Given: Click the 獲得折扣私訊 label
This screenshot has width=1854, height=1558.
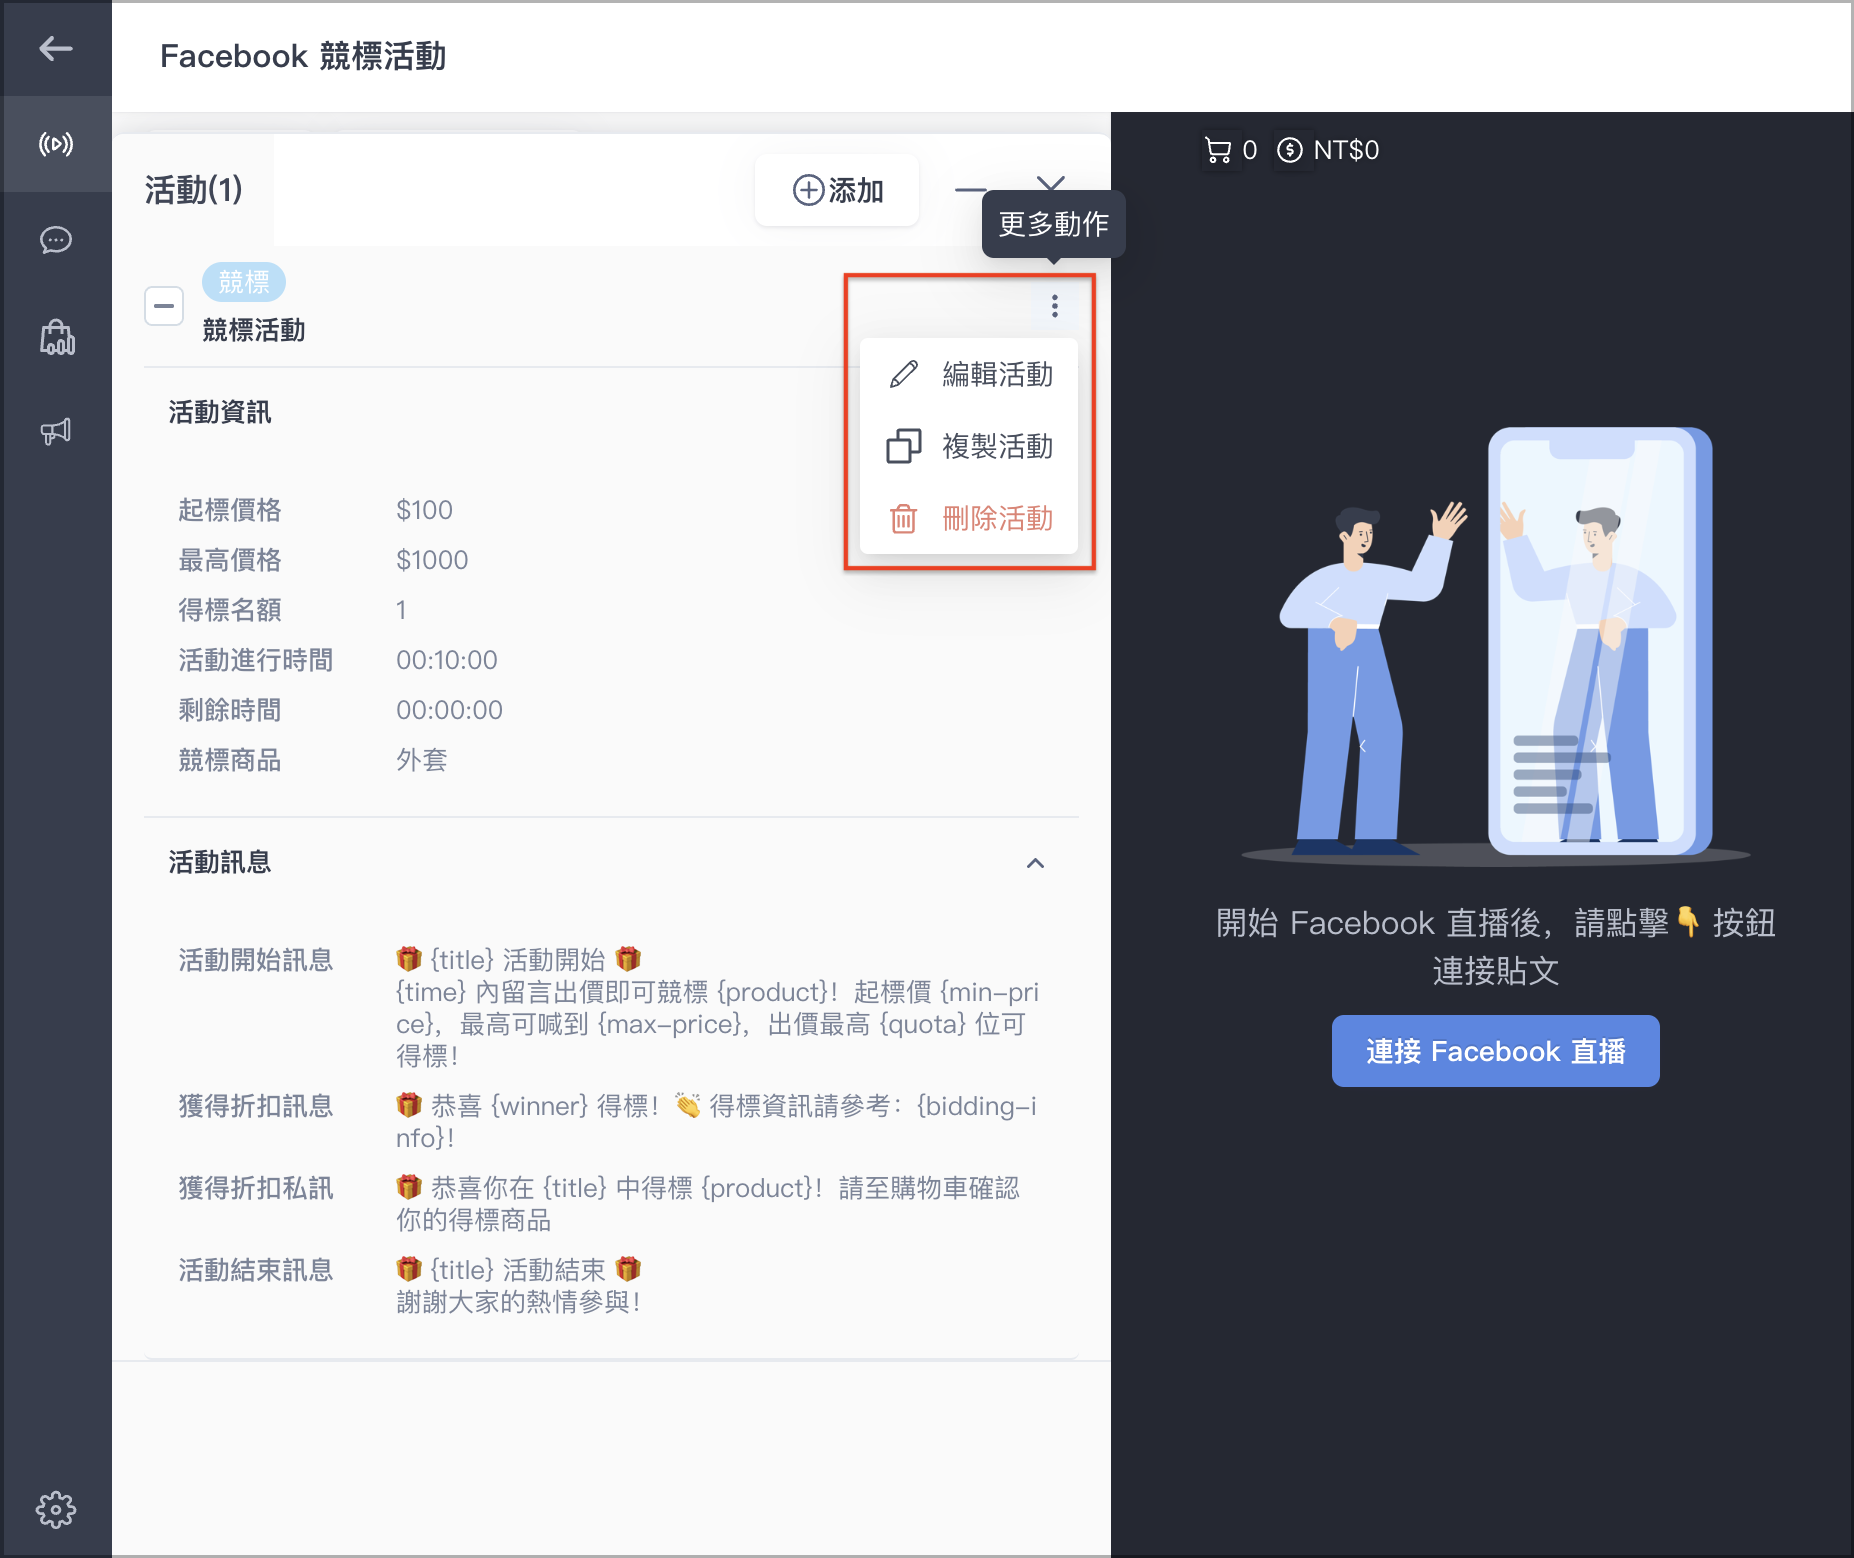Looking at the screenshot, I should click(256, 1188).
